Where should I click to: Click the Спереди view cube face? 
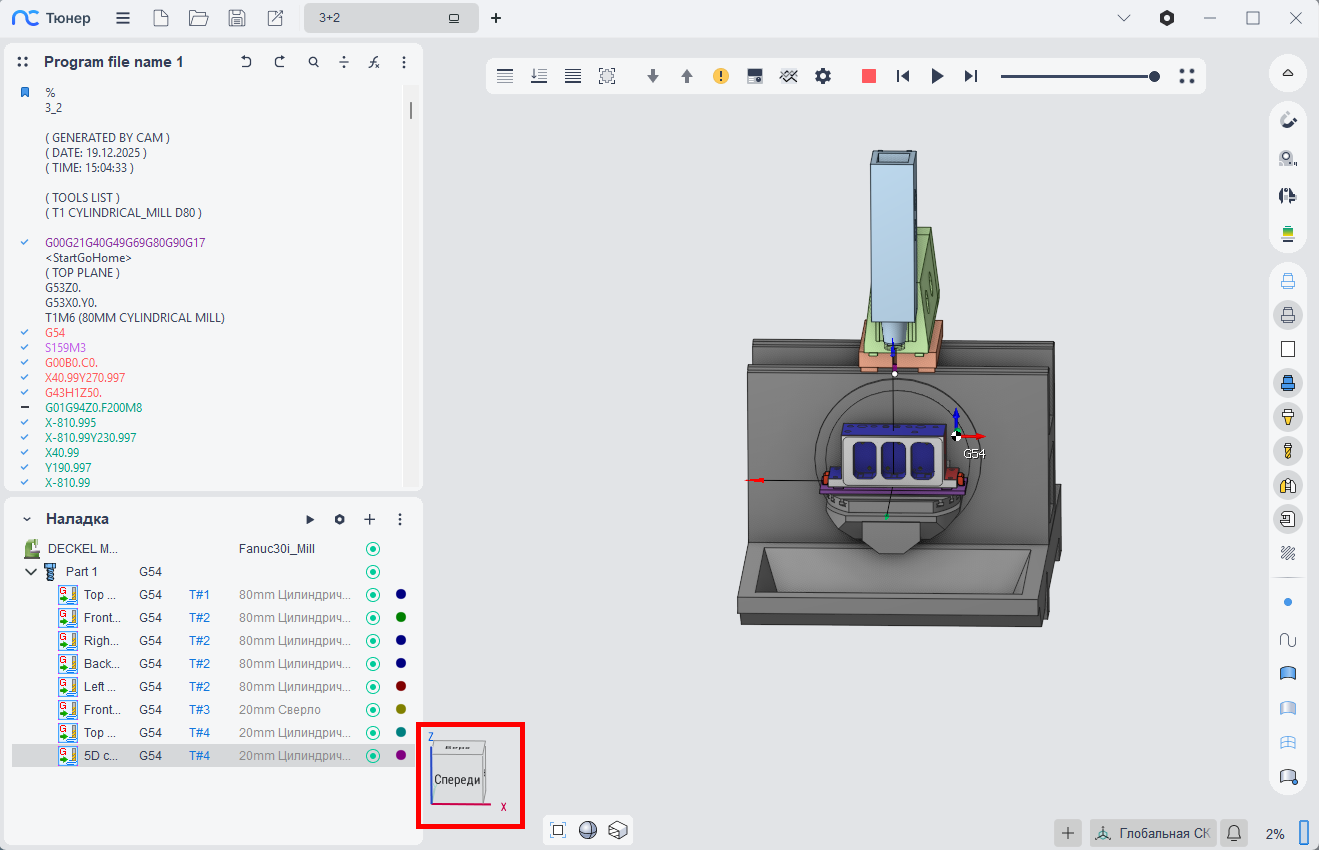tap(457, 780)
